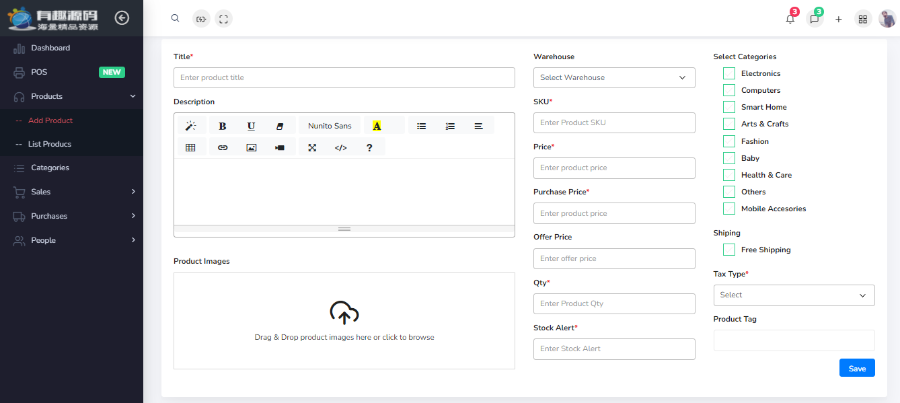Open POS from the sidebar
Viewport: 900px width, 403px height.
coord(71,72)
